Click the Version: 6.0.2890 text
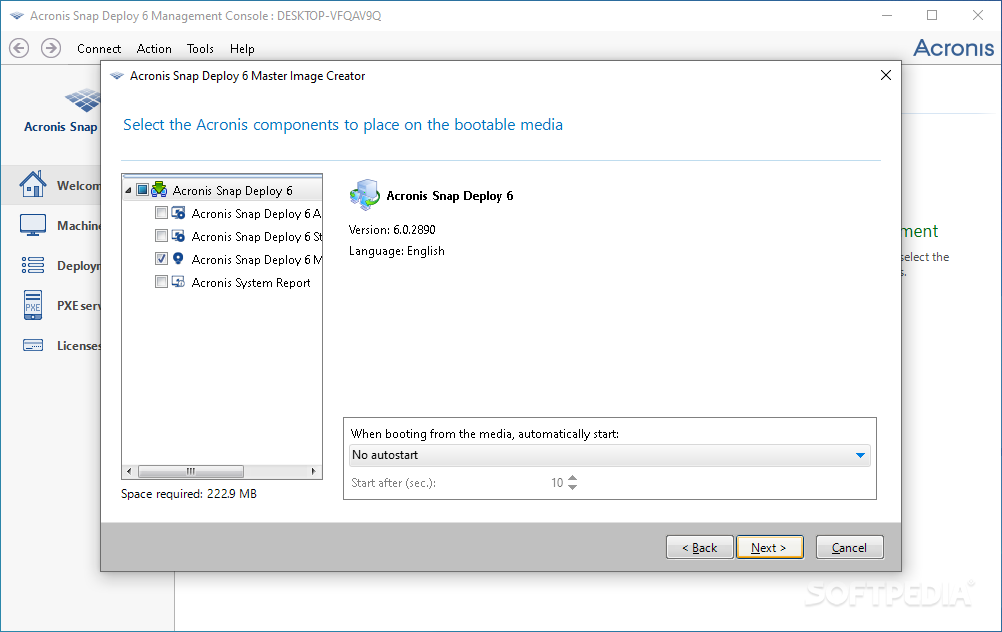Screen dimensions: 1002x632 [x=392, y=229]
